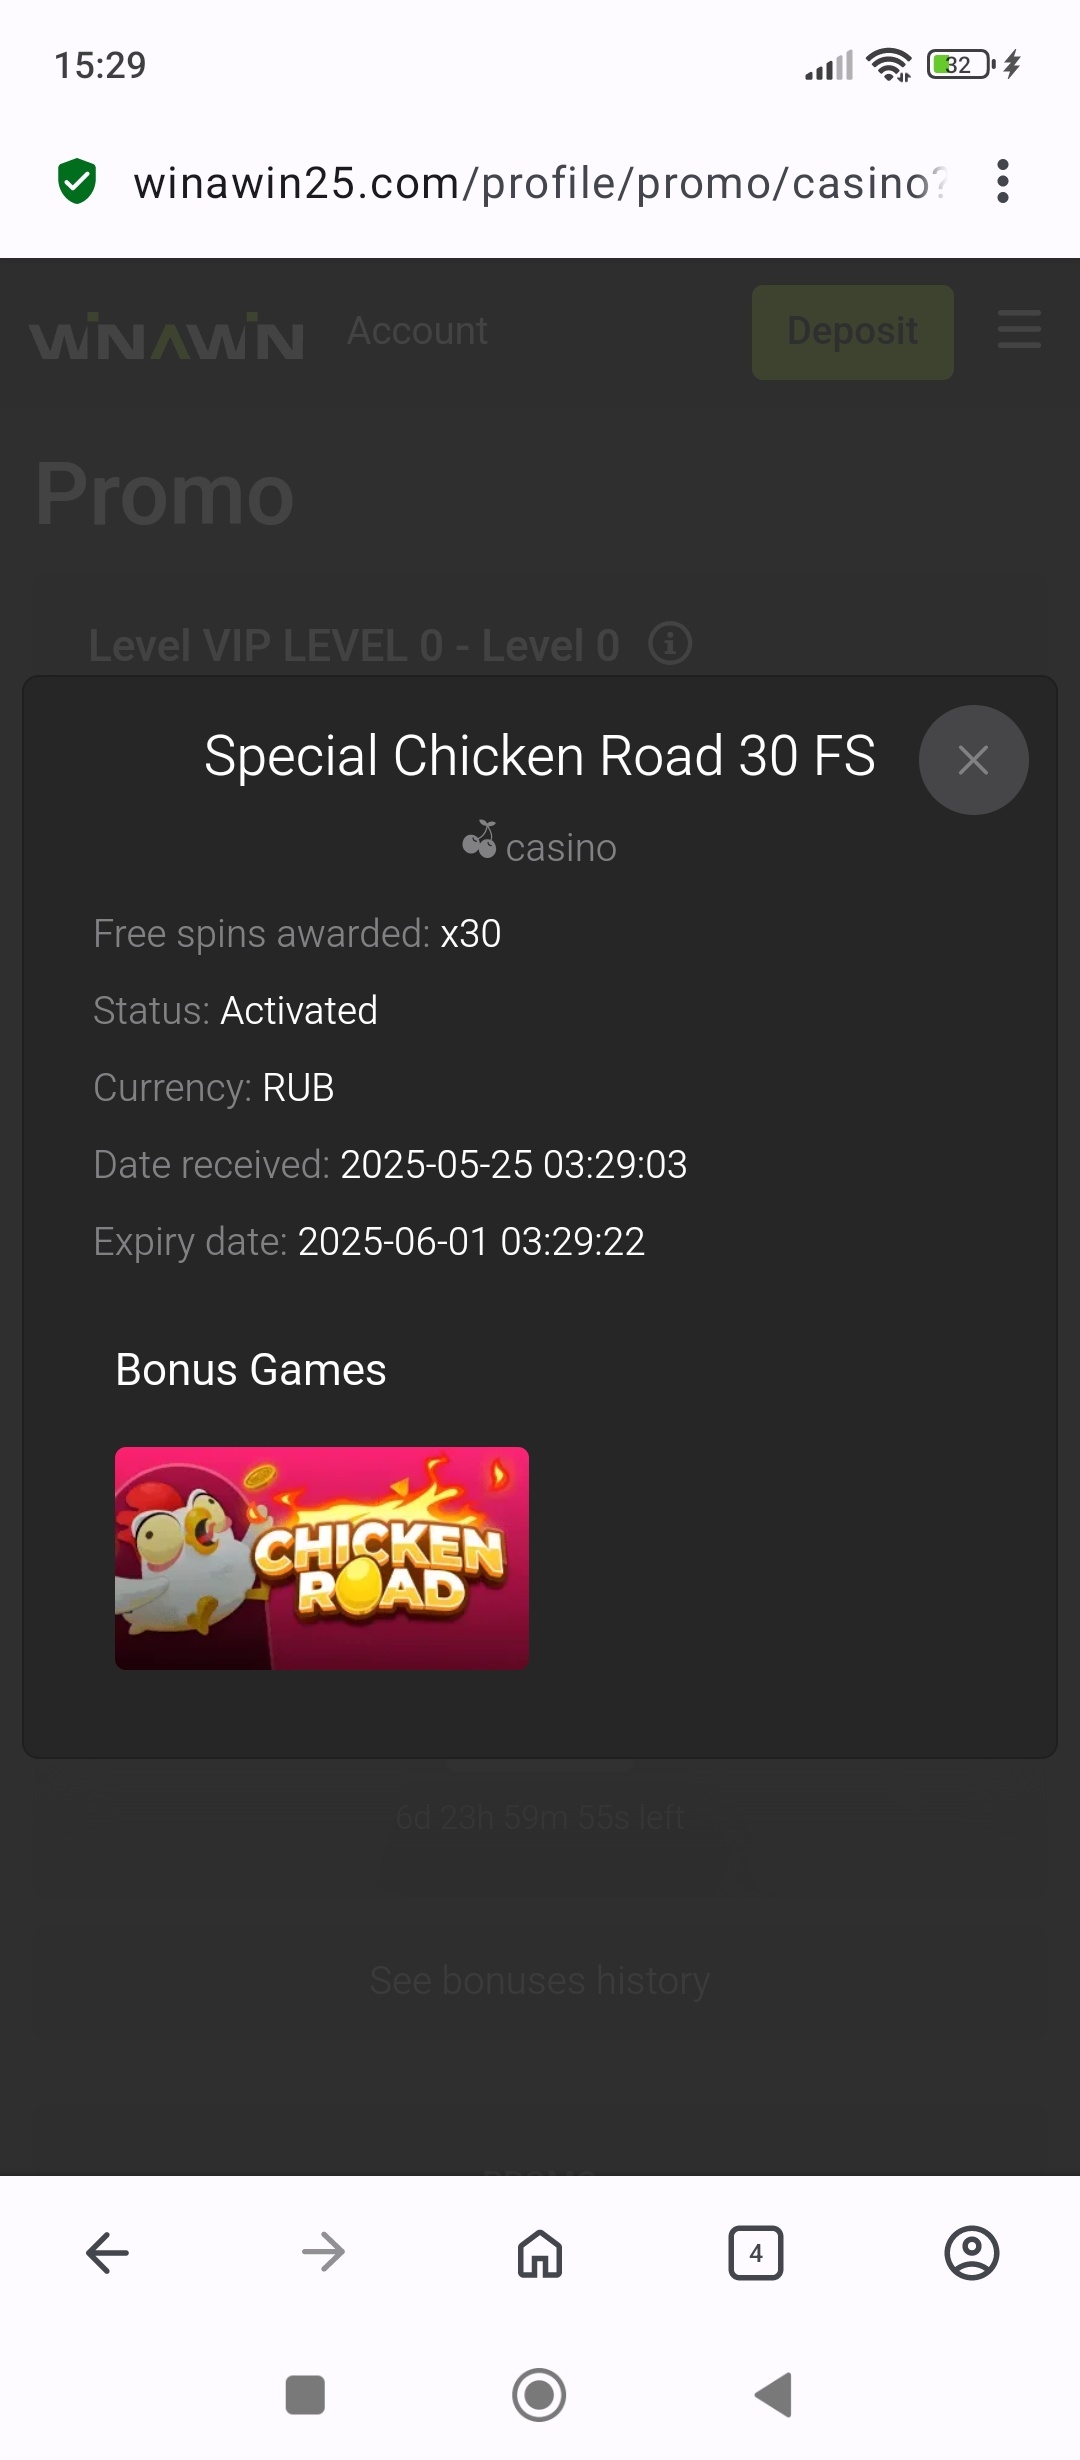
Task: Open See bonuses history link
Action: click(x=540, y=1980)
